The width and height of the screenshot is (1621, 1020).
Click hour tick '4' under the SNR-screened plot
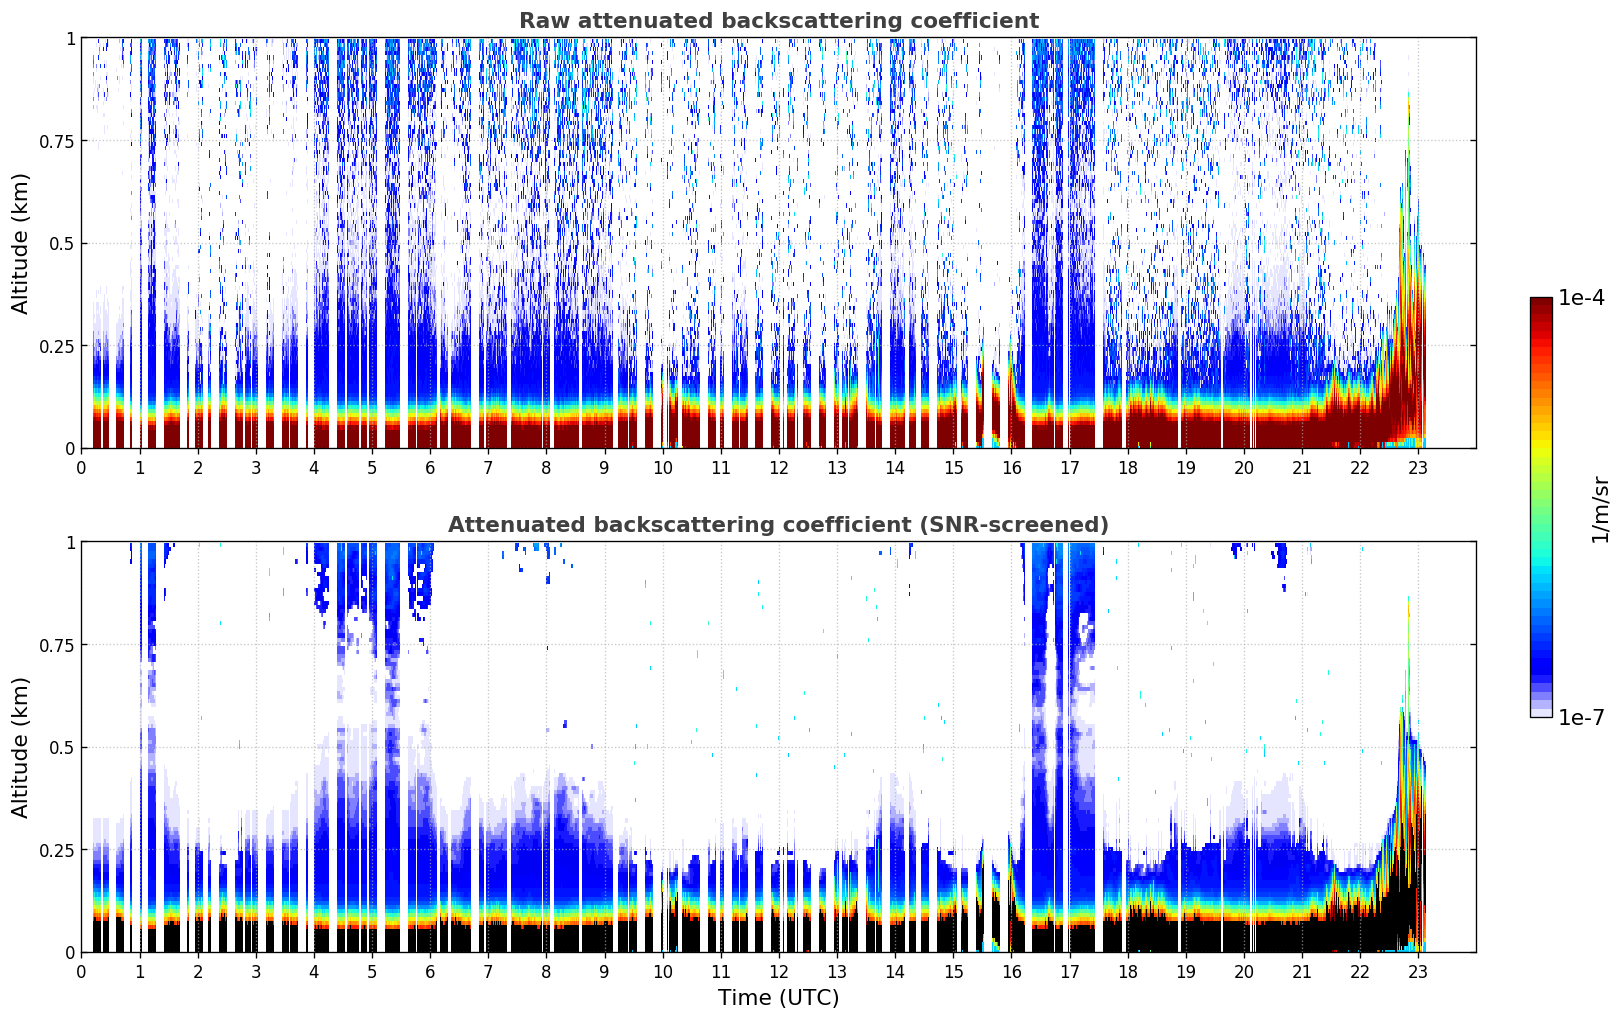314,971
